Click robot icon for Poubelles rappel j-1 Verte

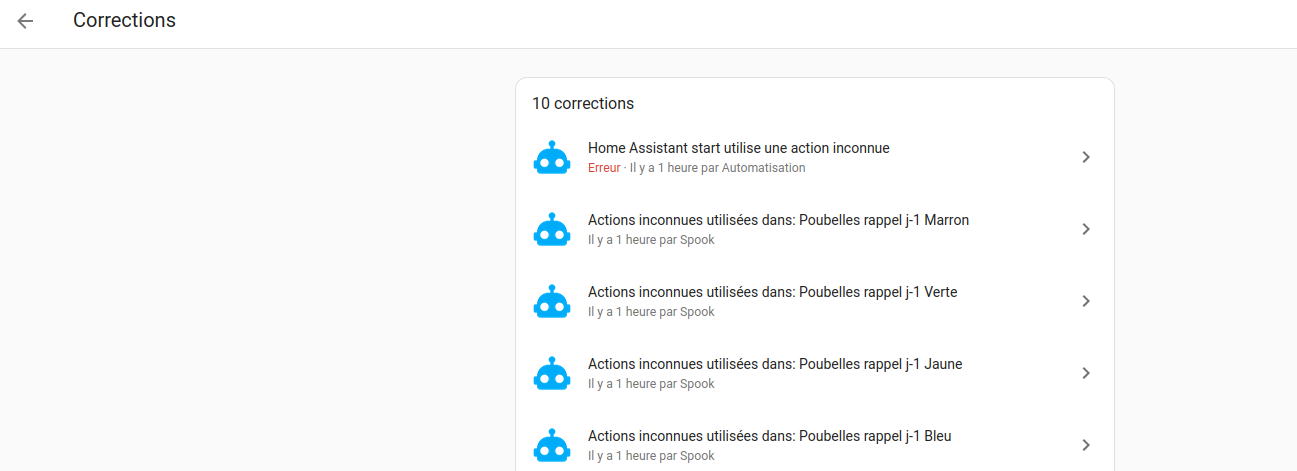coord(552,302)
